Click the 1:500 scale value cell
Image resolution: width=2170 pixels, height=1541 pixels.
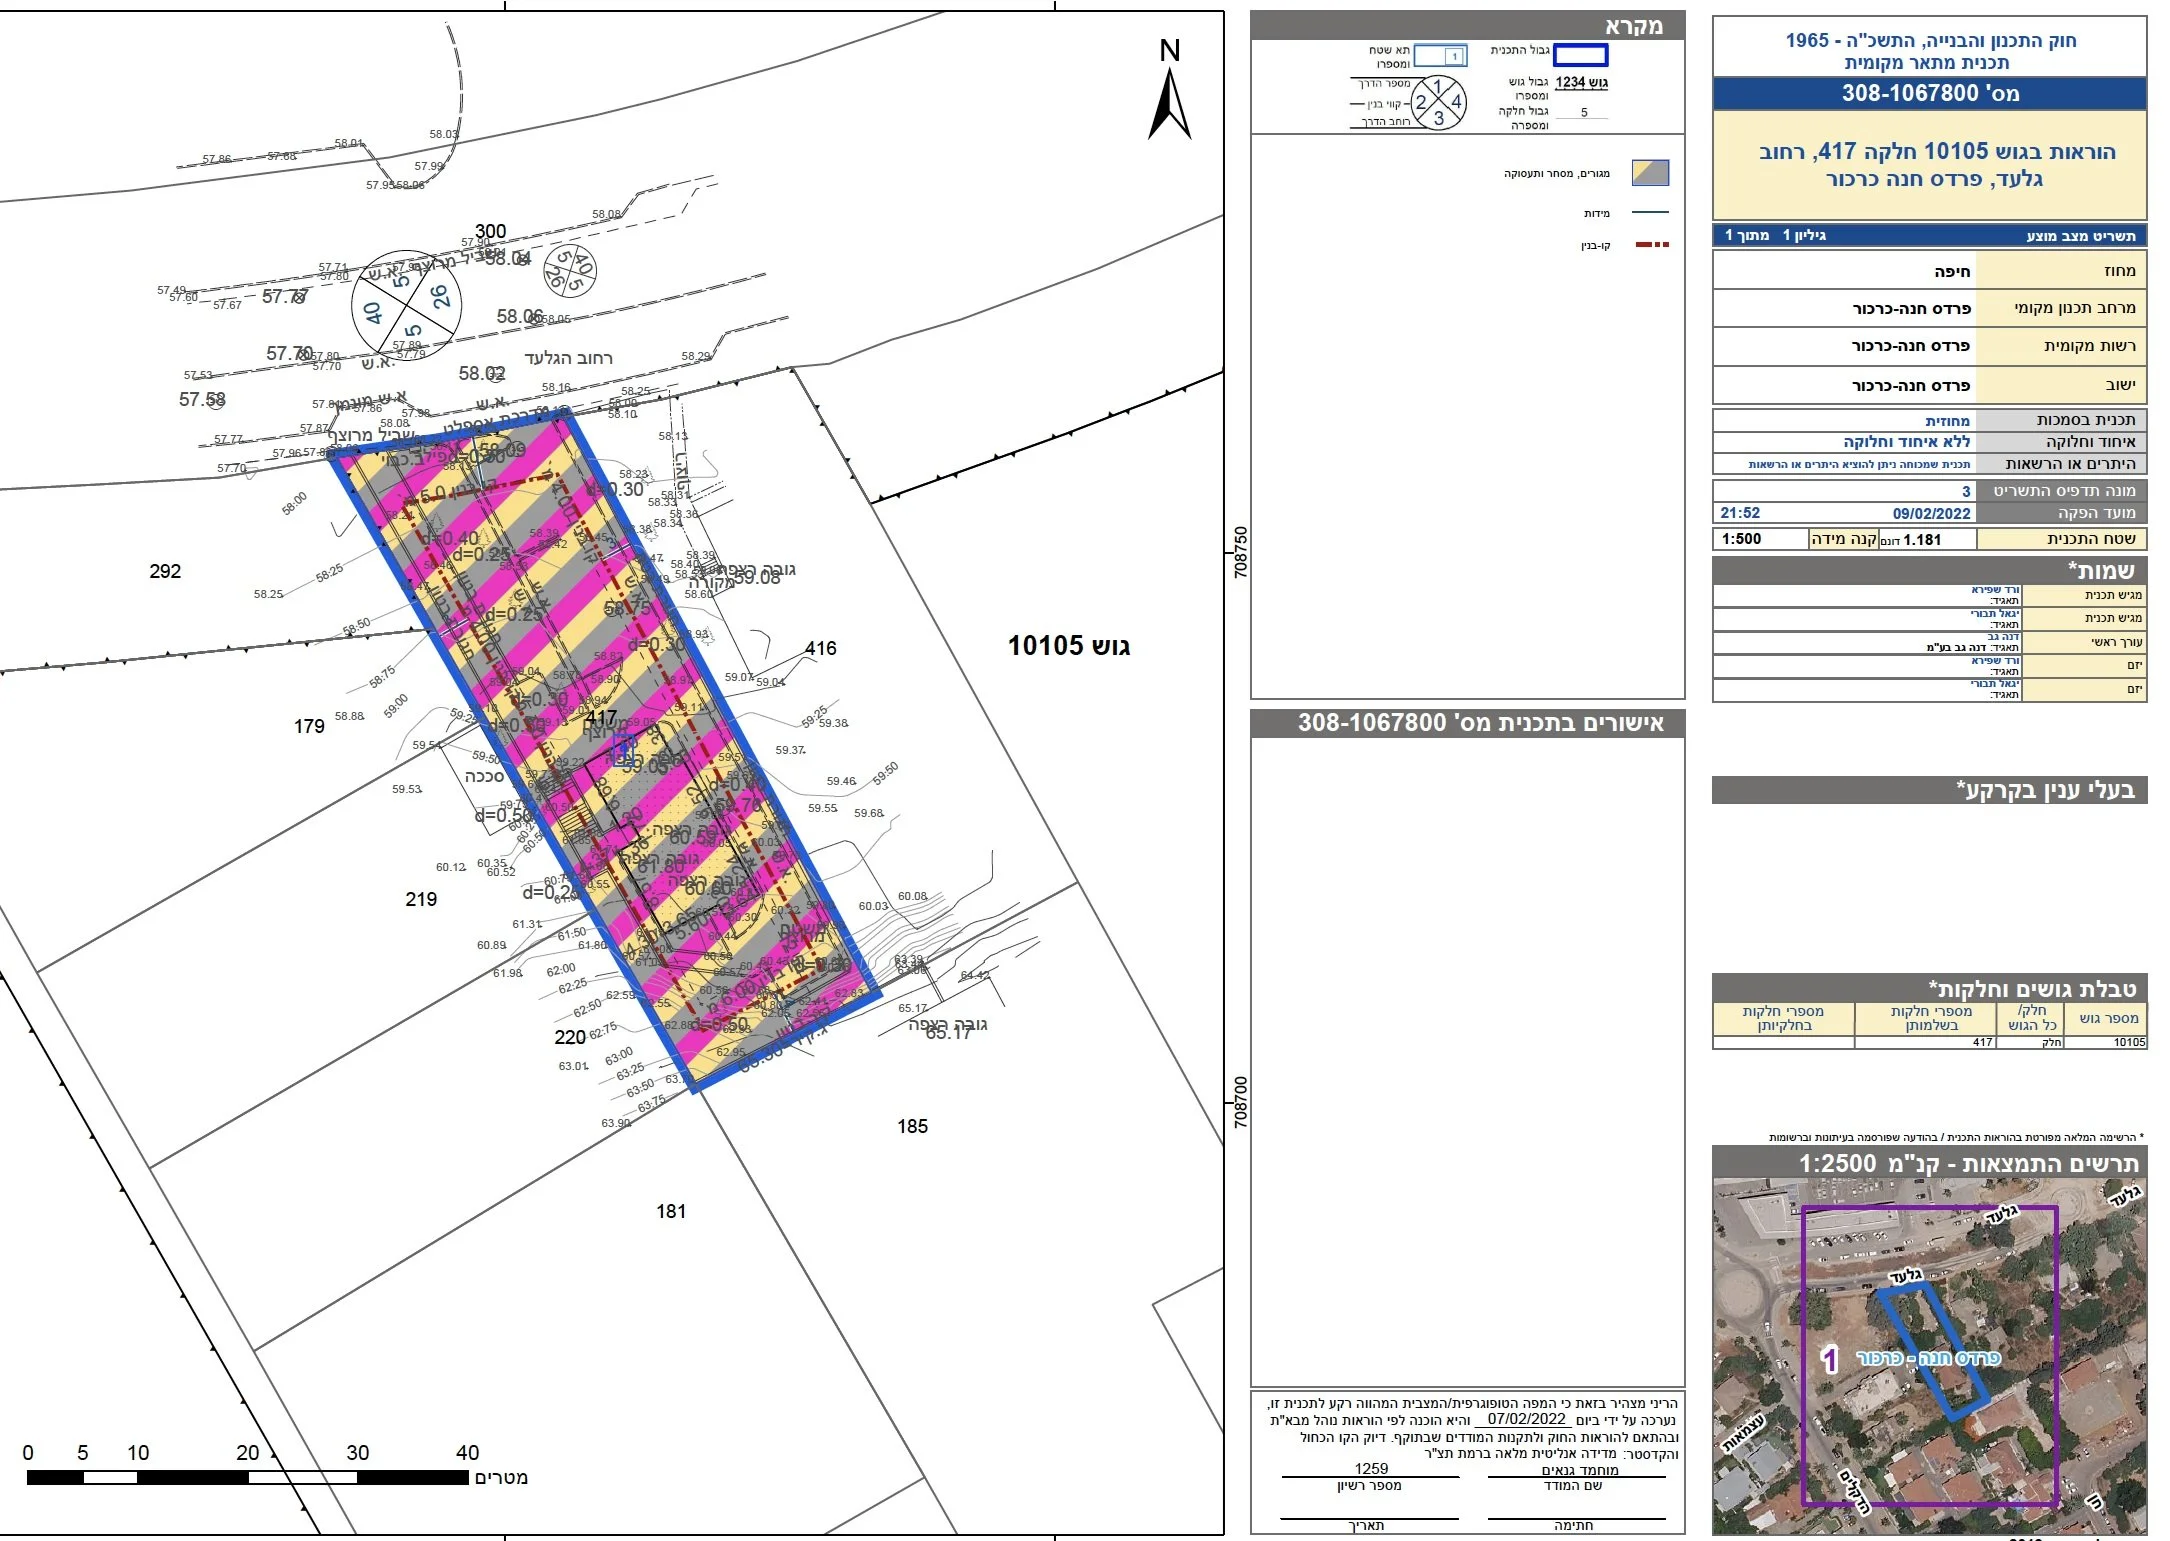(x=1741, y=539)
